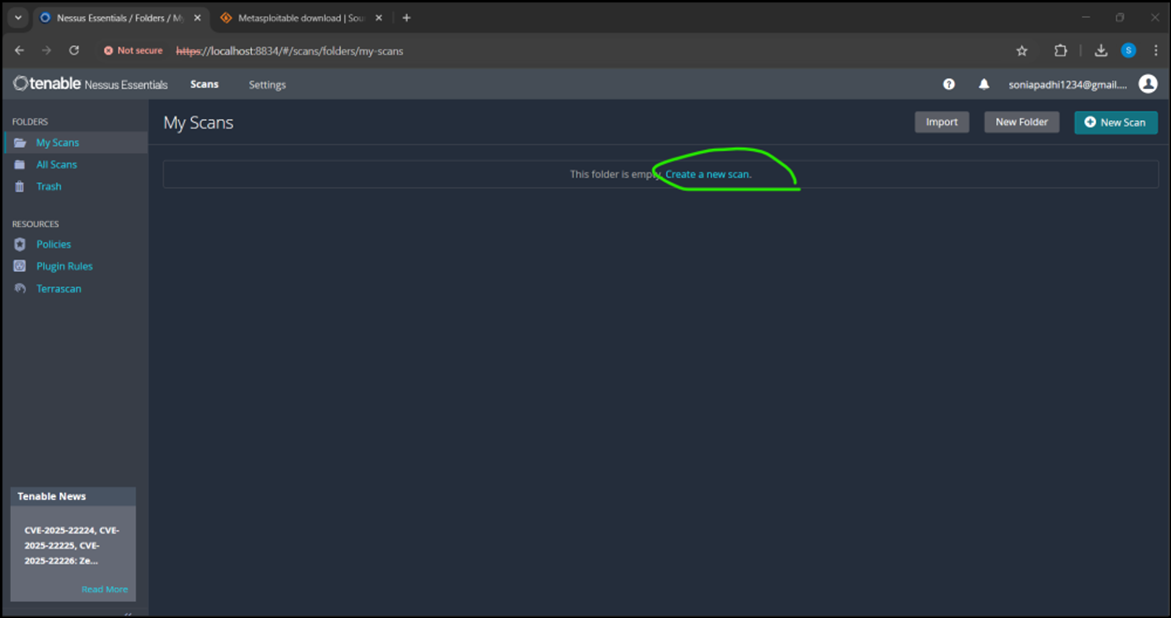Screen dimensions: 1171x618
Task: Bookmark this page with the star icon
Action: 1022,51
